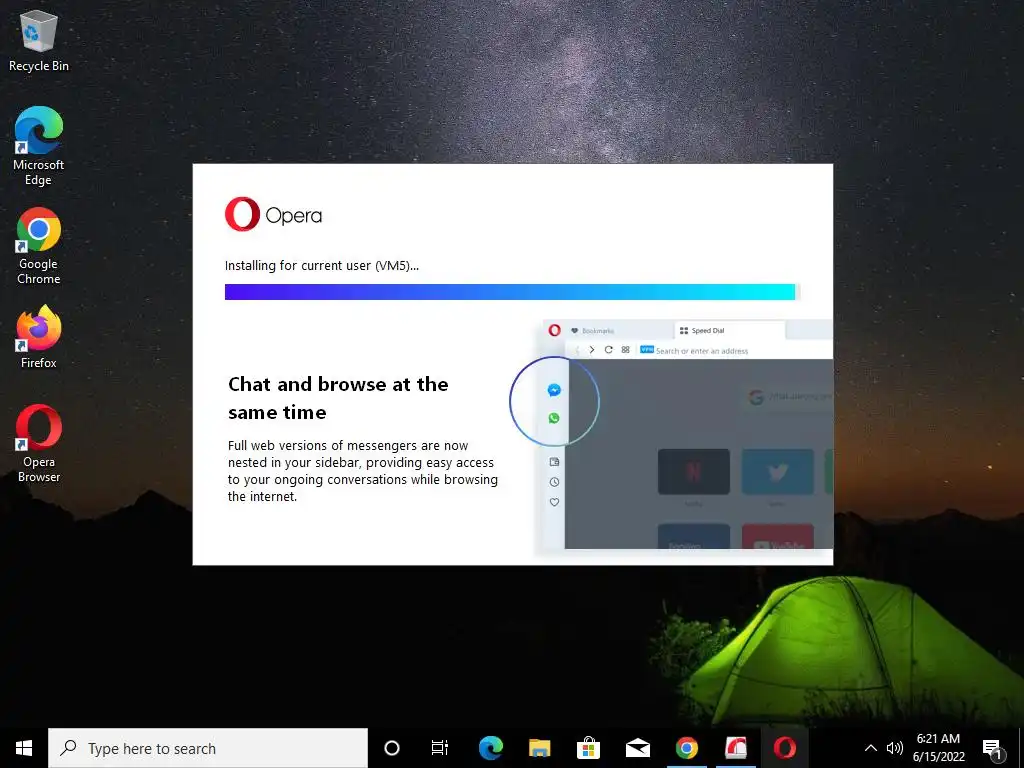The width and height of the screenshot is (1024, 768).
Task: Select the Opera Browser desktop shortcut
Action: tap(39, 443)
